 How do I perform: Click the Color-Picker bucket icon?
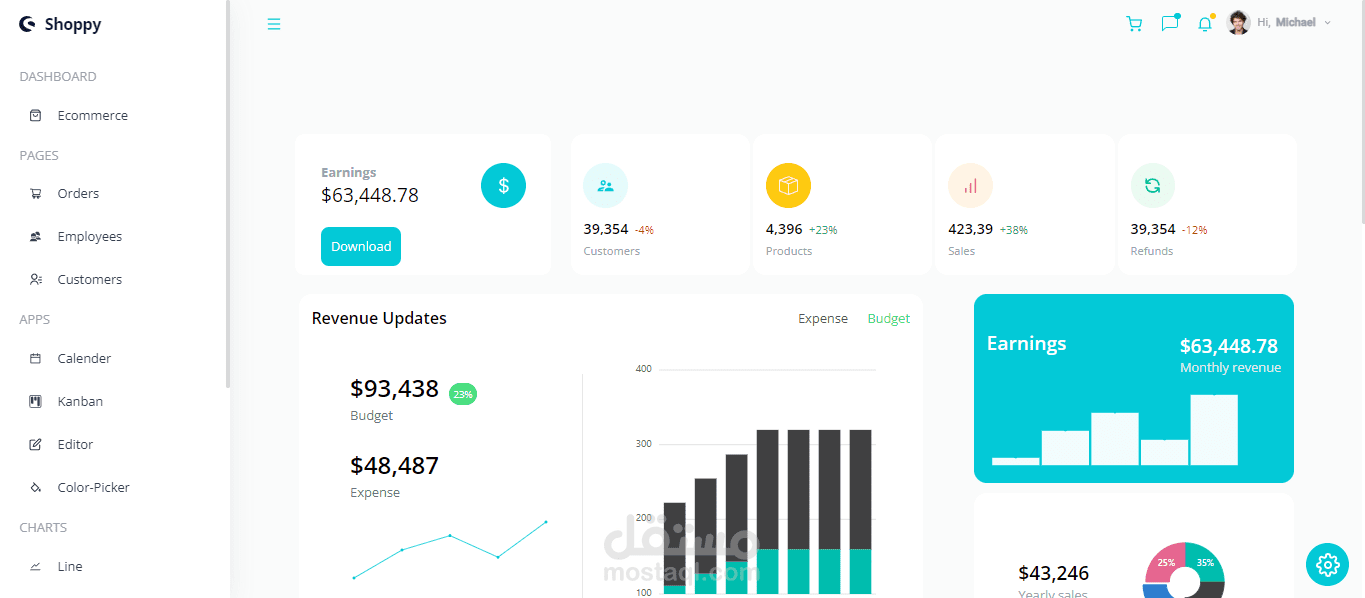(x=36, y=487)
